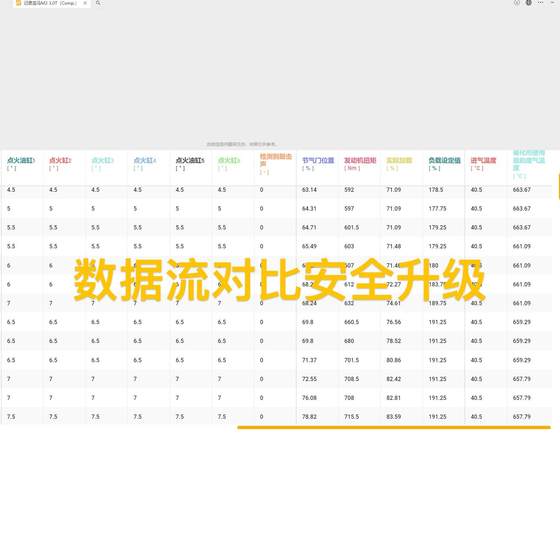The image size is (560, 560).
Task: Select the throttle value 76.08
Action: [309, 398]
